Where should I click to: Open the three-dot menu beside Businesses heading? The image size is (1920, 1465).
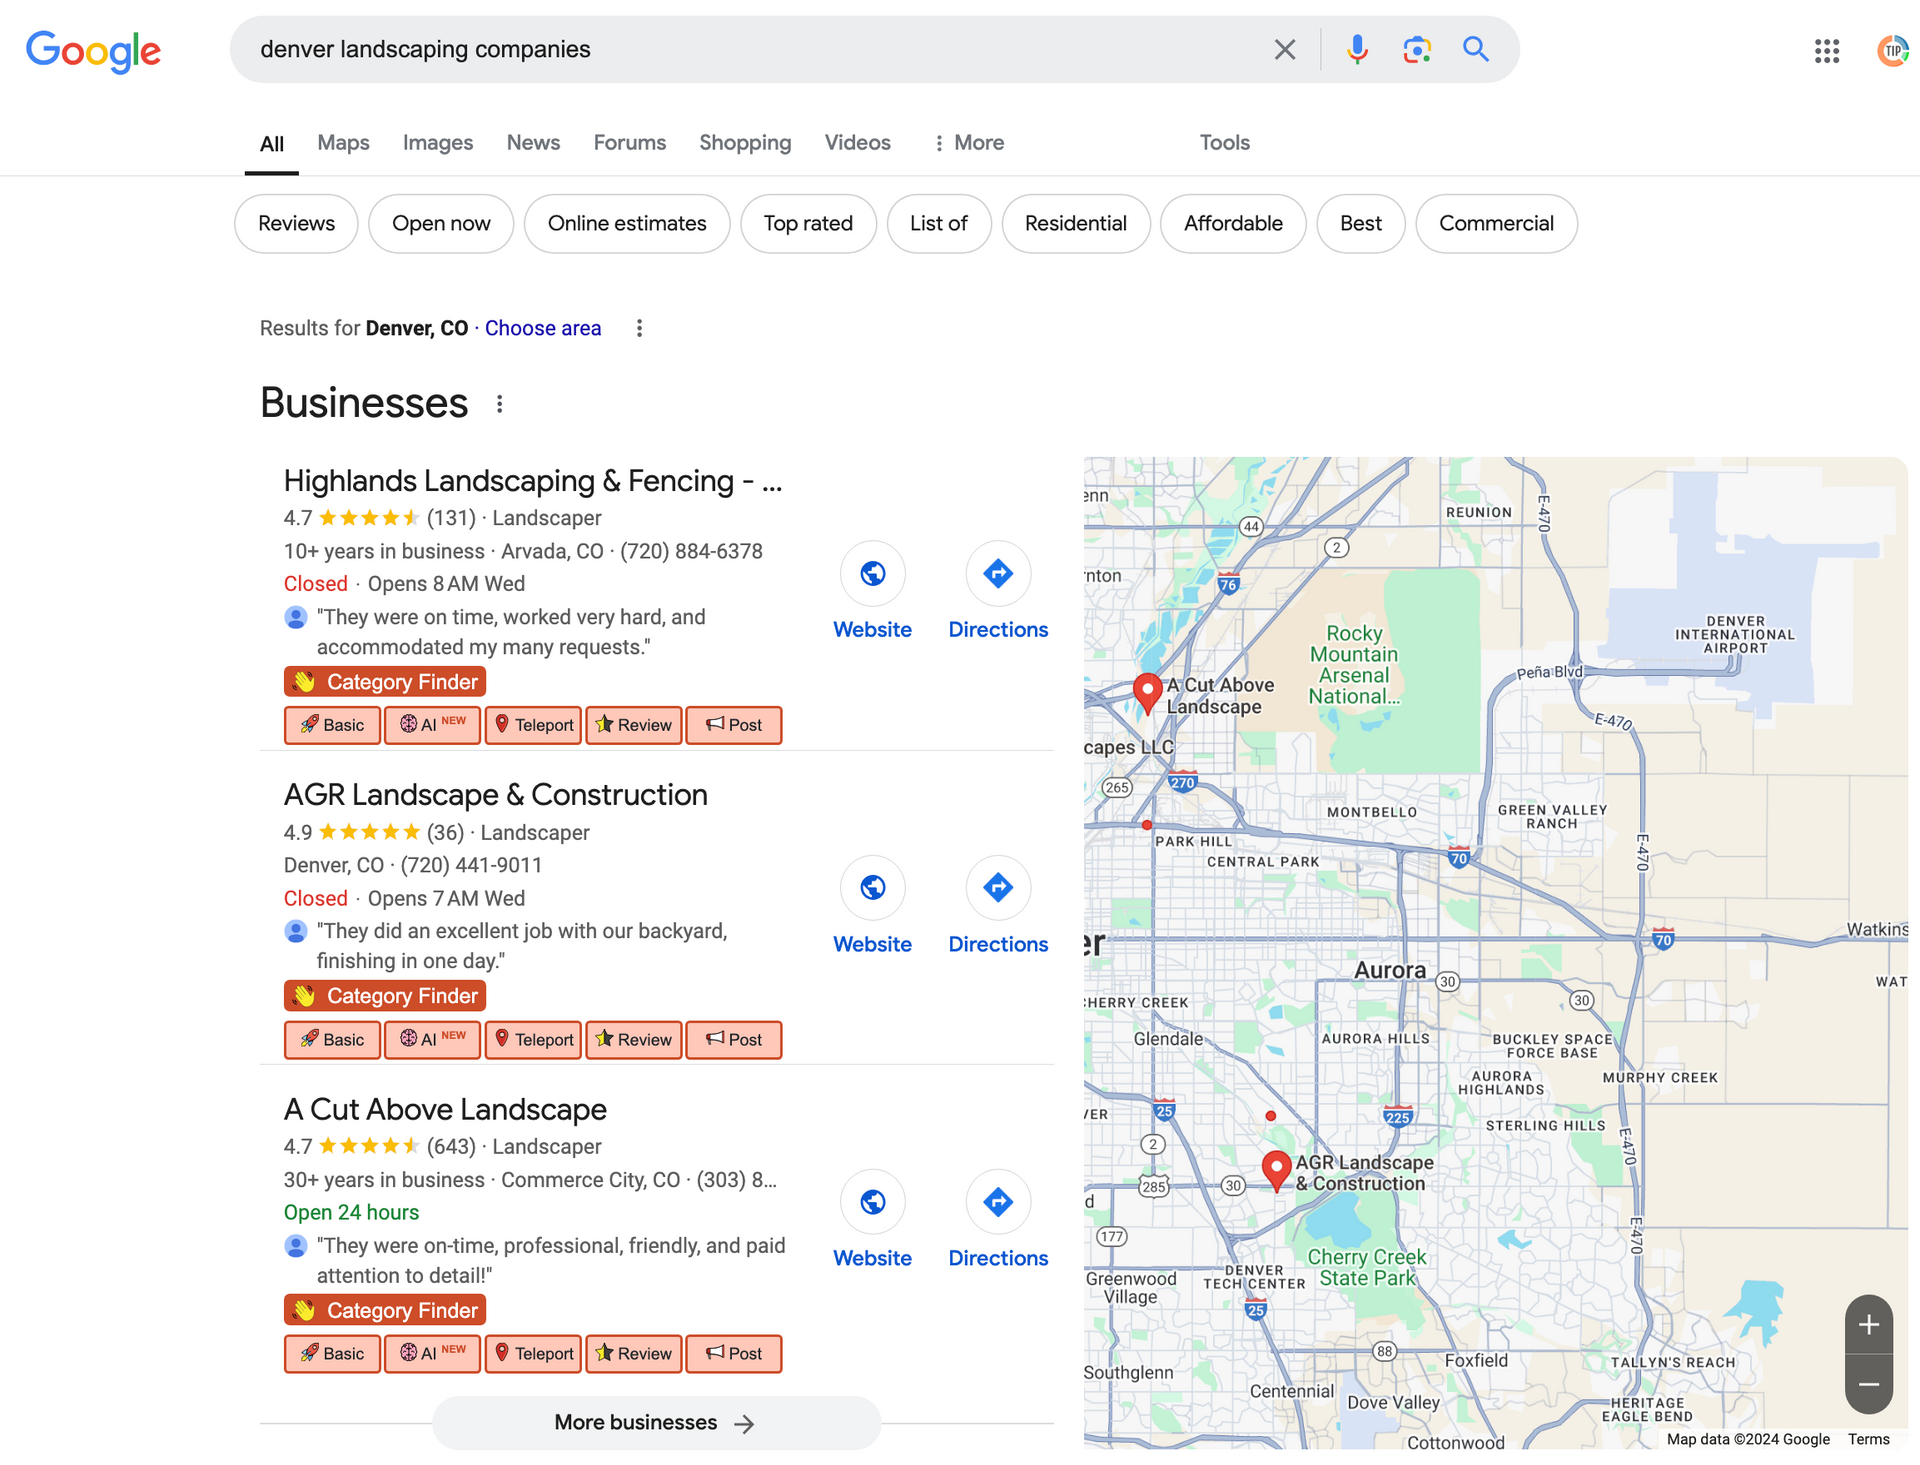pyautogui.click(x=499, y=404)
